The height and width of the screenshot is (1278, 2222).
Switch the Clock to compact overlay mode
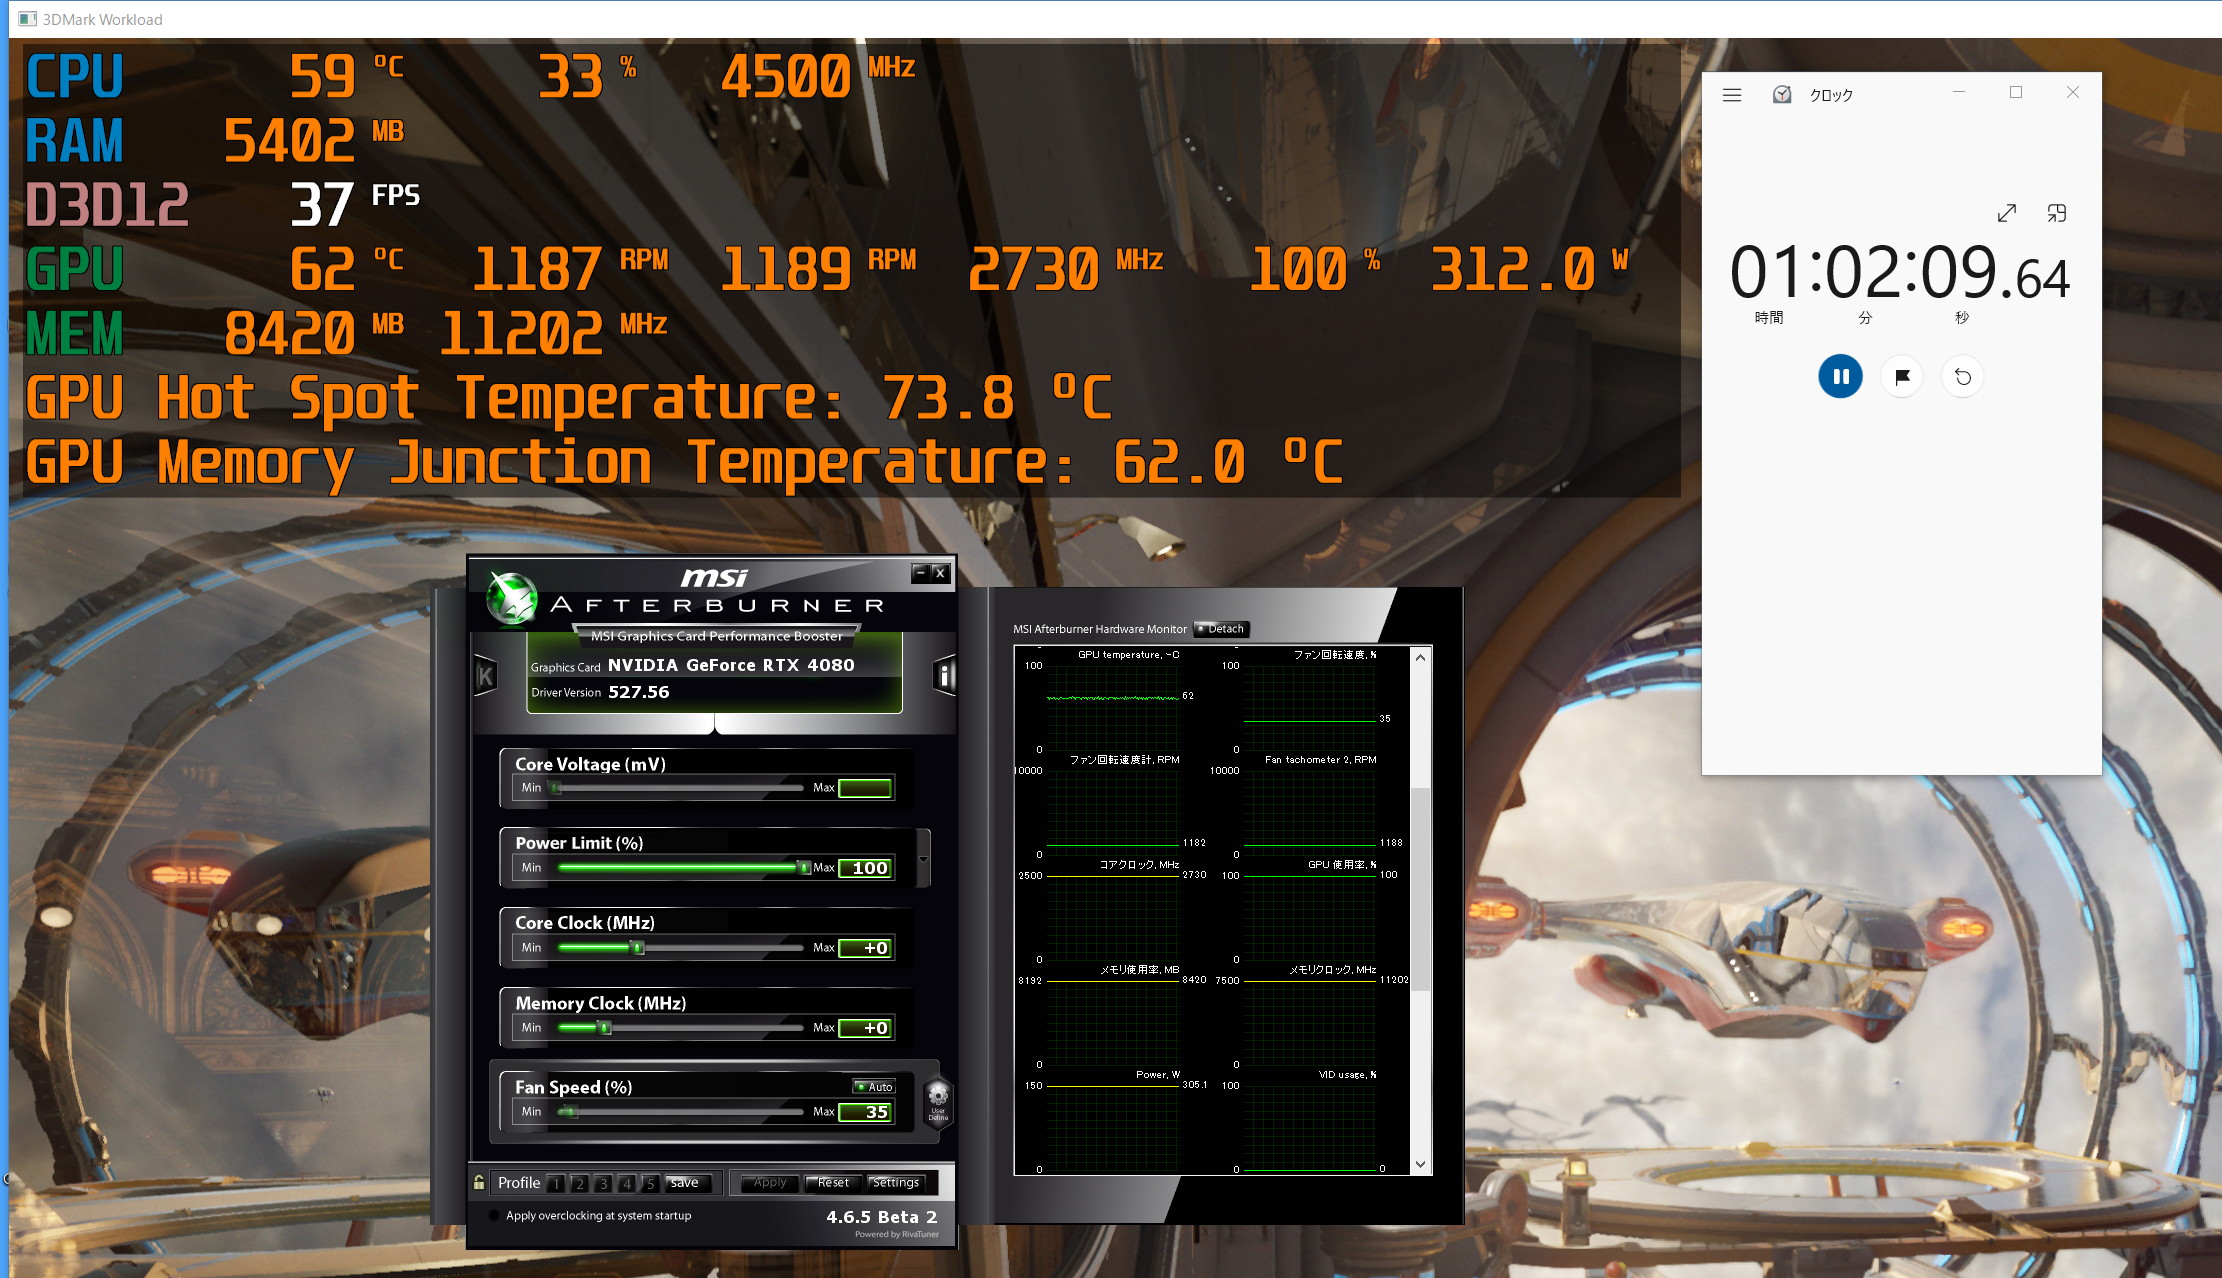[2057, 213]
